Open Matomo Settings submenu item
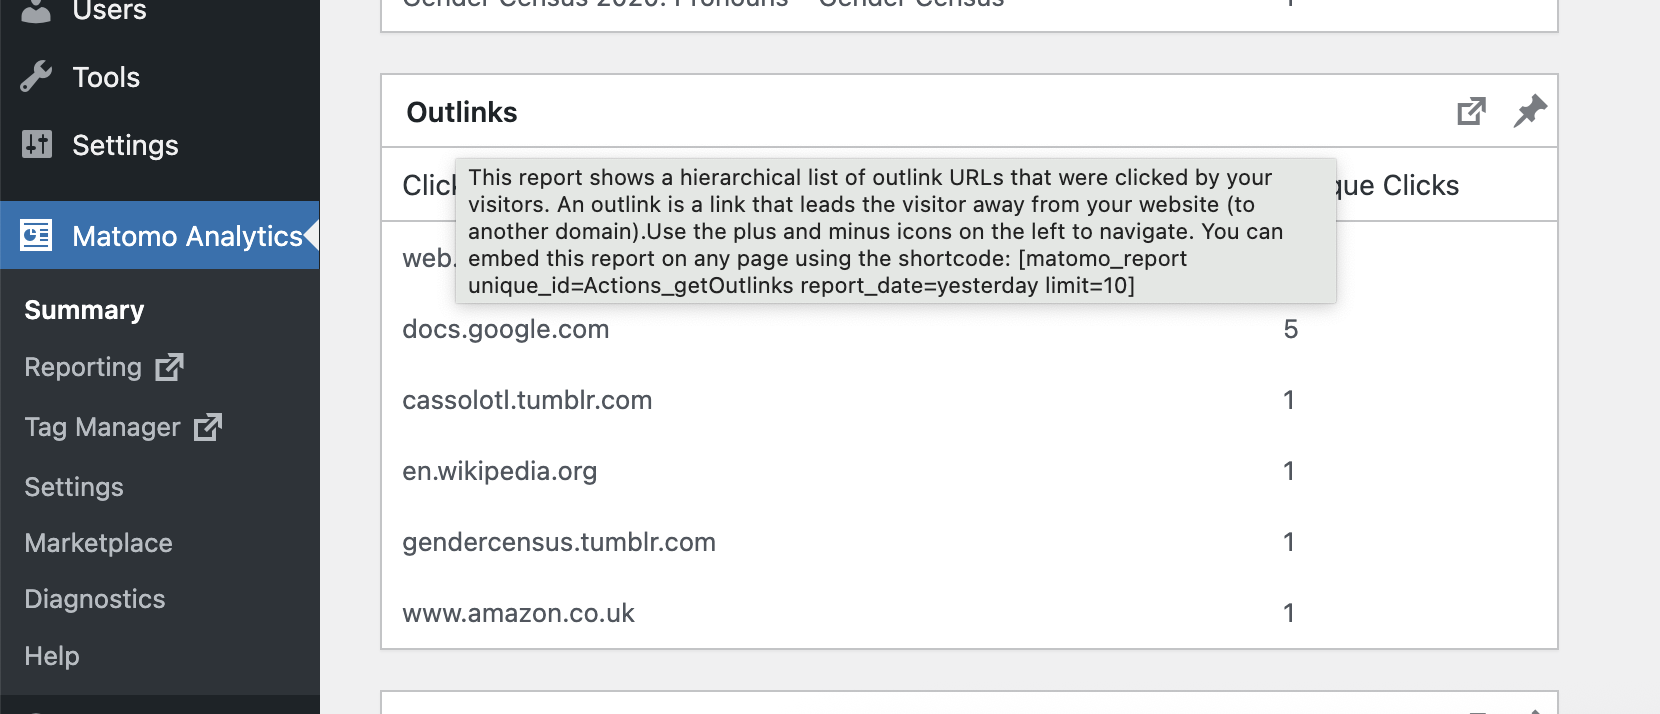The height and width of the screenshot is (714, 1660). click(74, 487)
